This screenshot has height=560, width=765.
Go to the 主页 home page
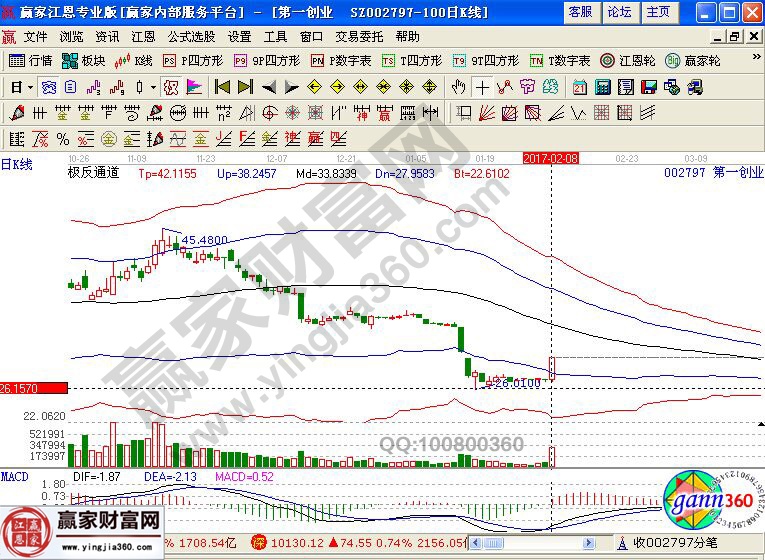pos(658,12)
